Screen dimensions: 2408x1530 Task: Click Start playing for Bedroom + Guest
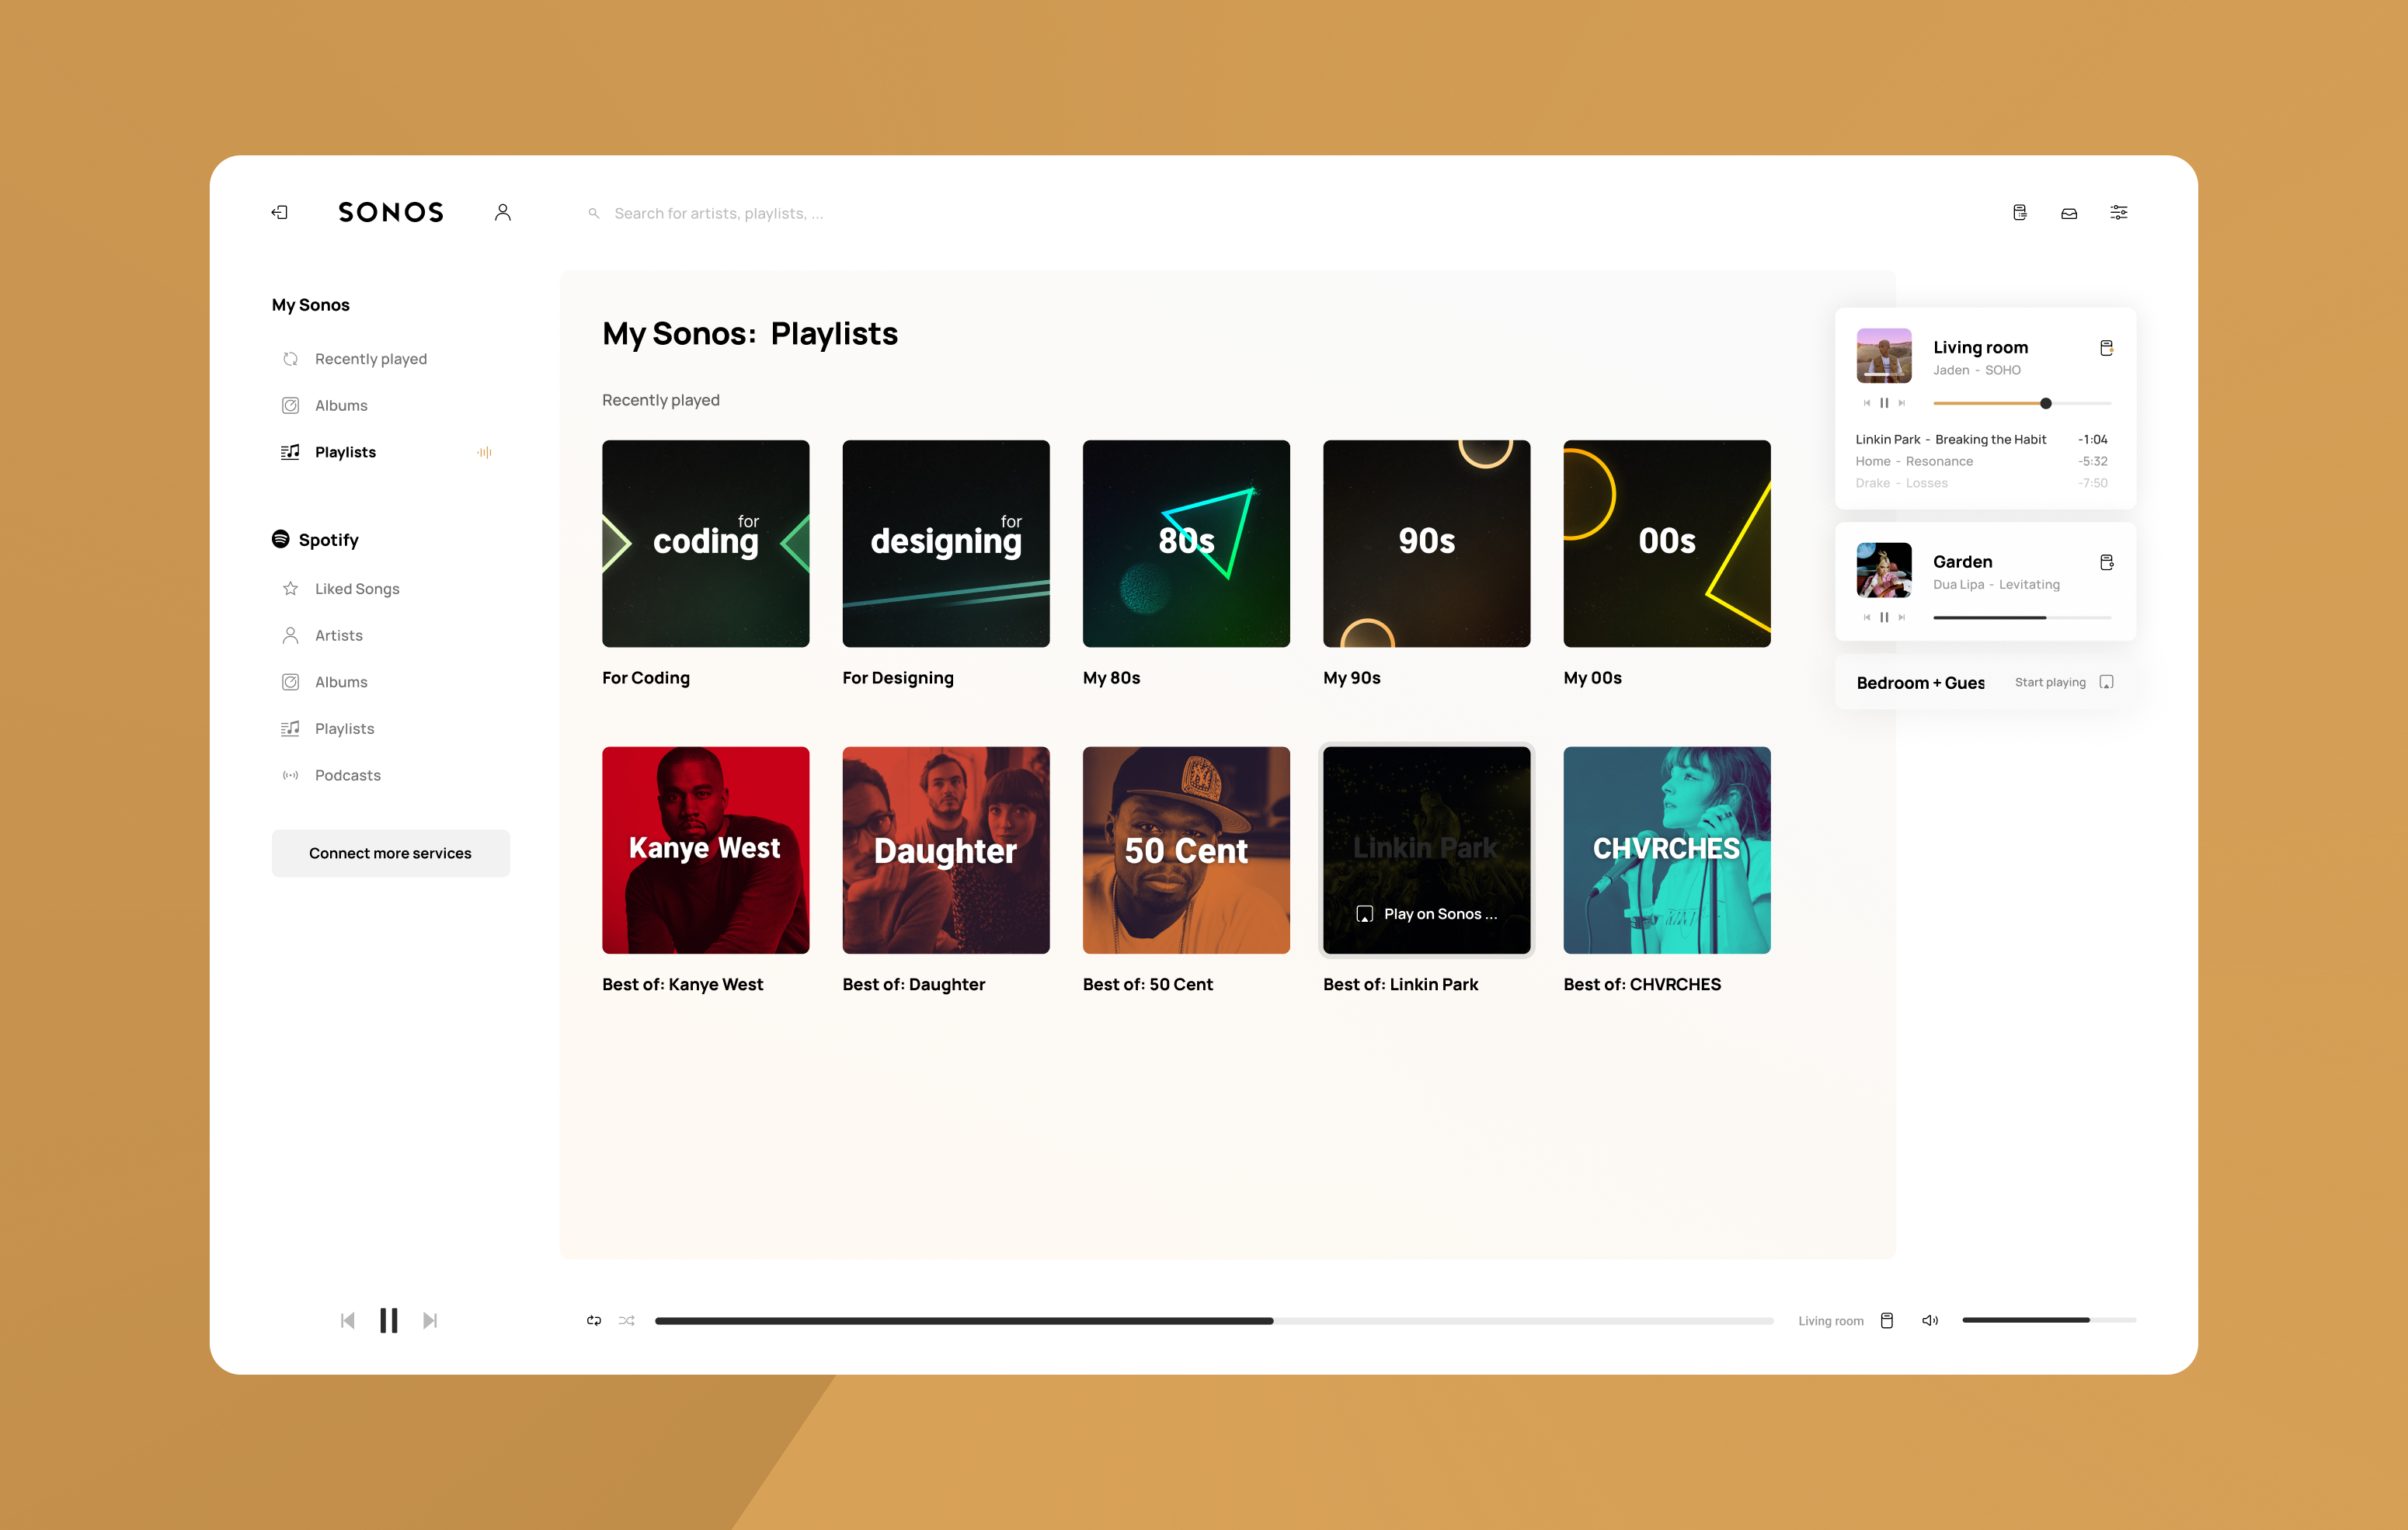(2050, 682)
